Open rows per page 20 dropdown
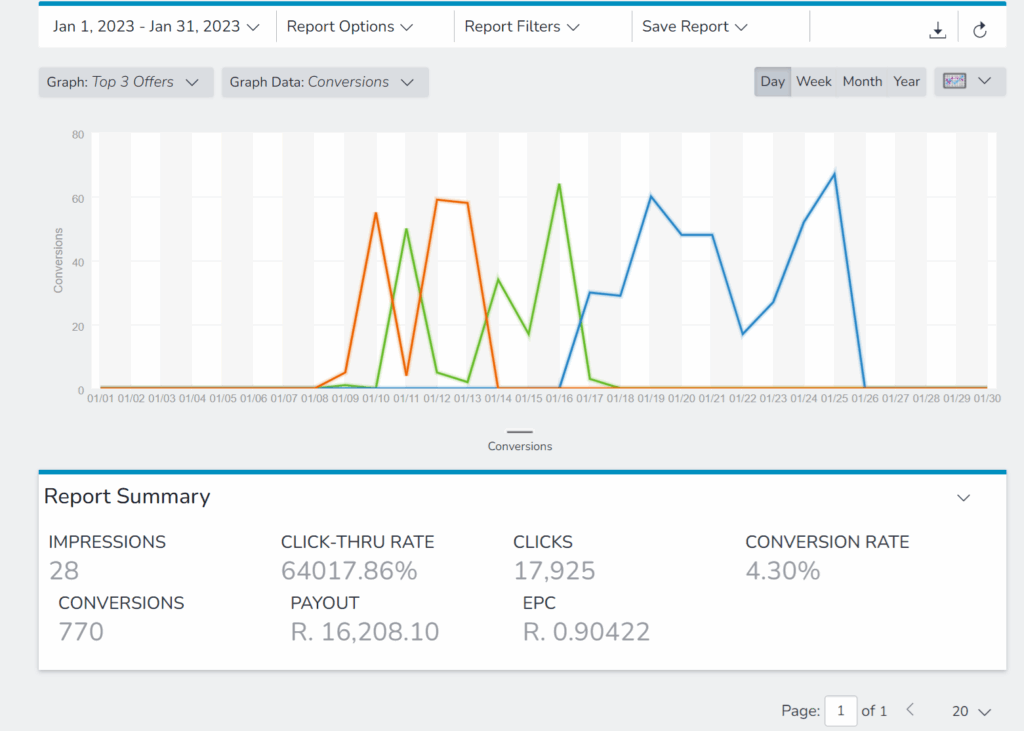The height and width of the screenshot is (731, 1024). click(x=971, y=711)
